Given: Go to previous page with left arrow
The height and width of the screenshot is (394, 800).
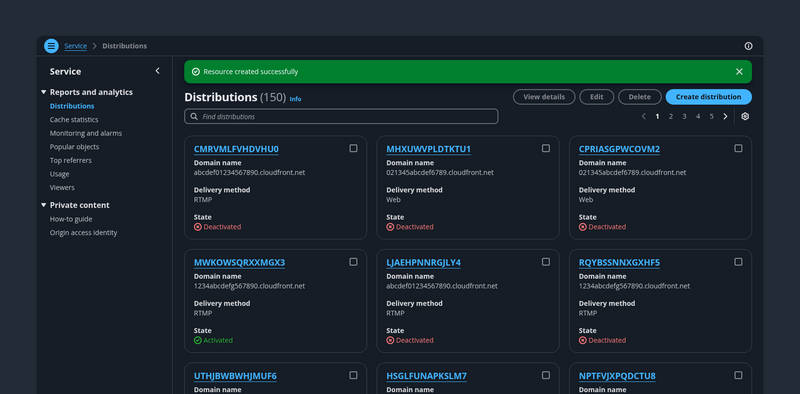Looking at the screenshot, I should [644, 116].
